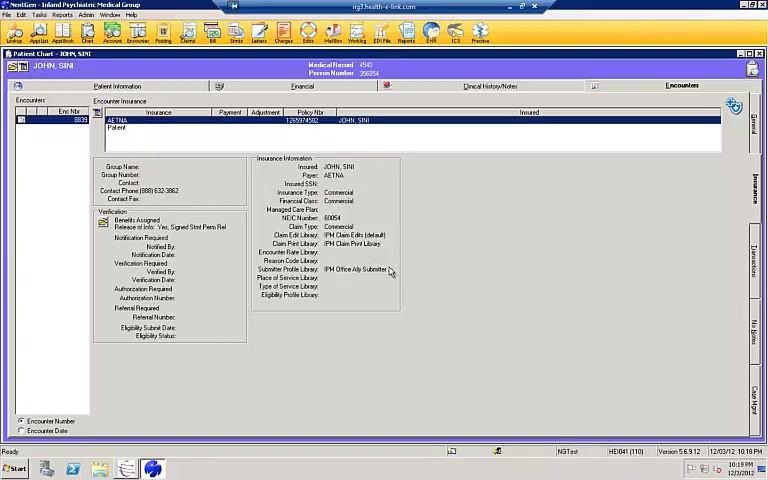Open the Reports menu
The image size is (768, 480).
coord(62,15)
